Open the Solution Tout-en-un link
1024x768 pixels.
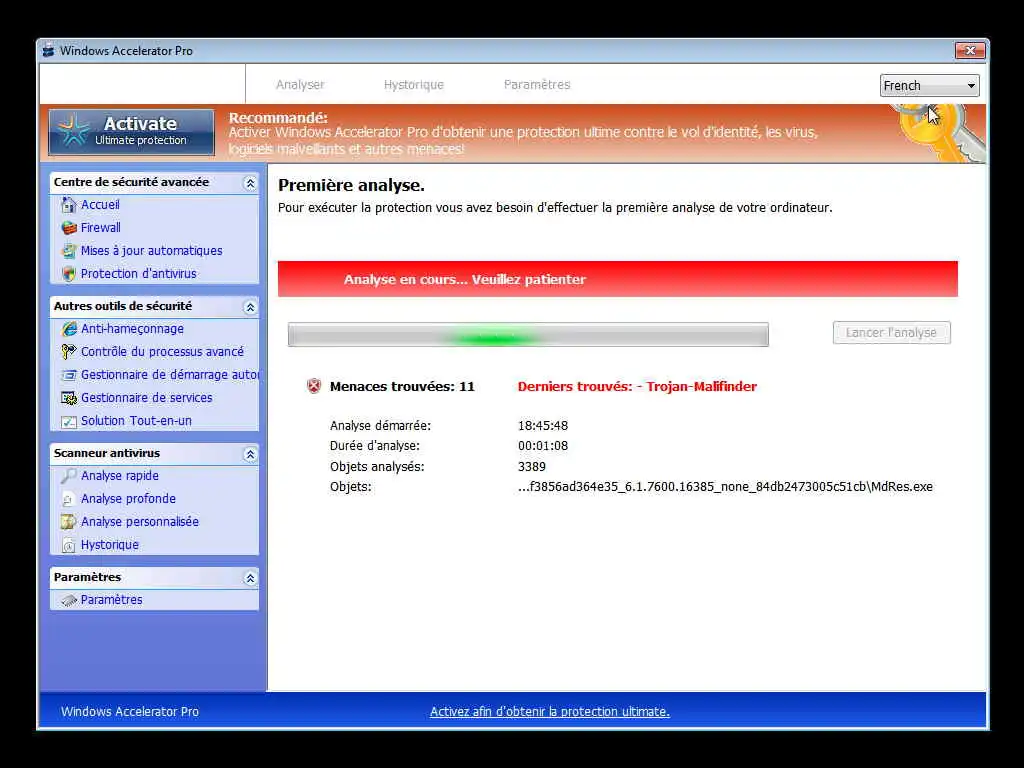point(136,421)
